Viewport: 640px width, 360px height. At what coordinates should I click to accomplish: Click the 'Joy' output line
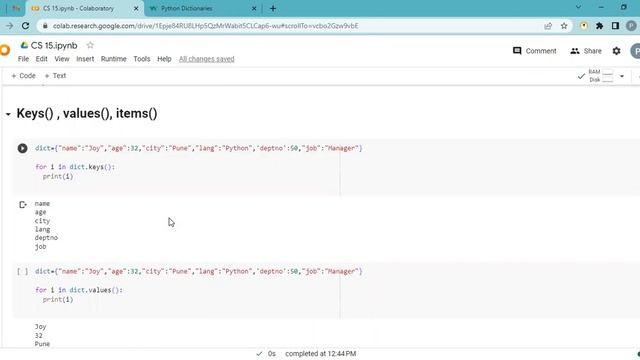40,327
